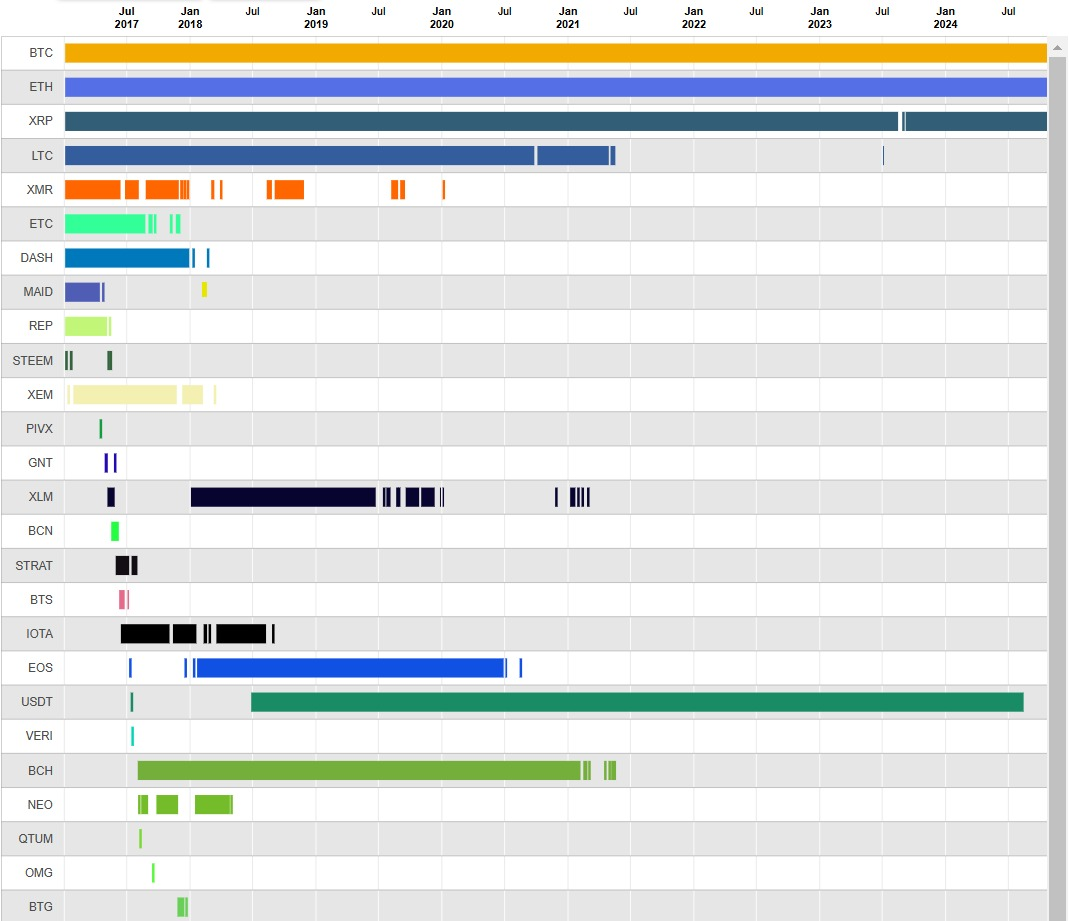Select the STEEM row label
This screenshot has width=1069, height=921.
33,361
